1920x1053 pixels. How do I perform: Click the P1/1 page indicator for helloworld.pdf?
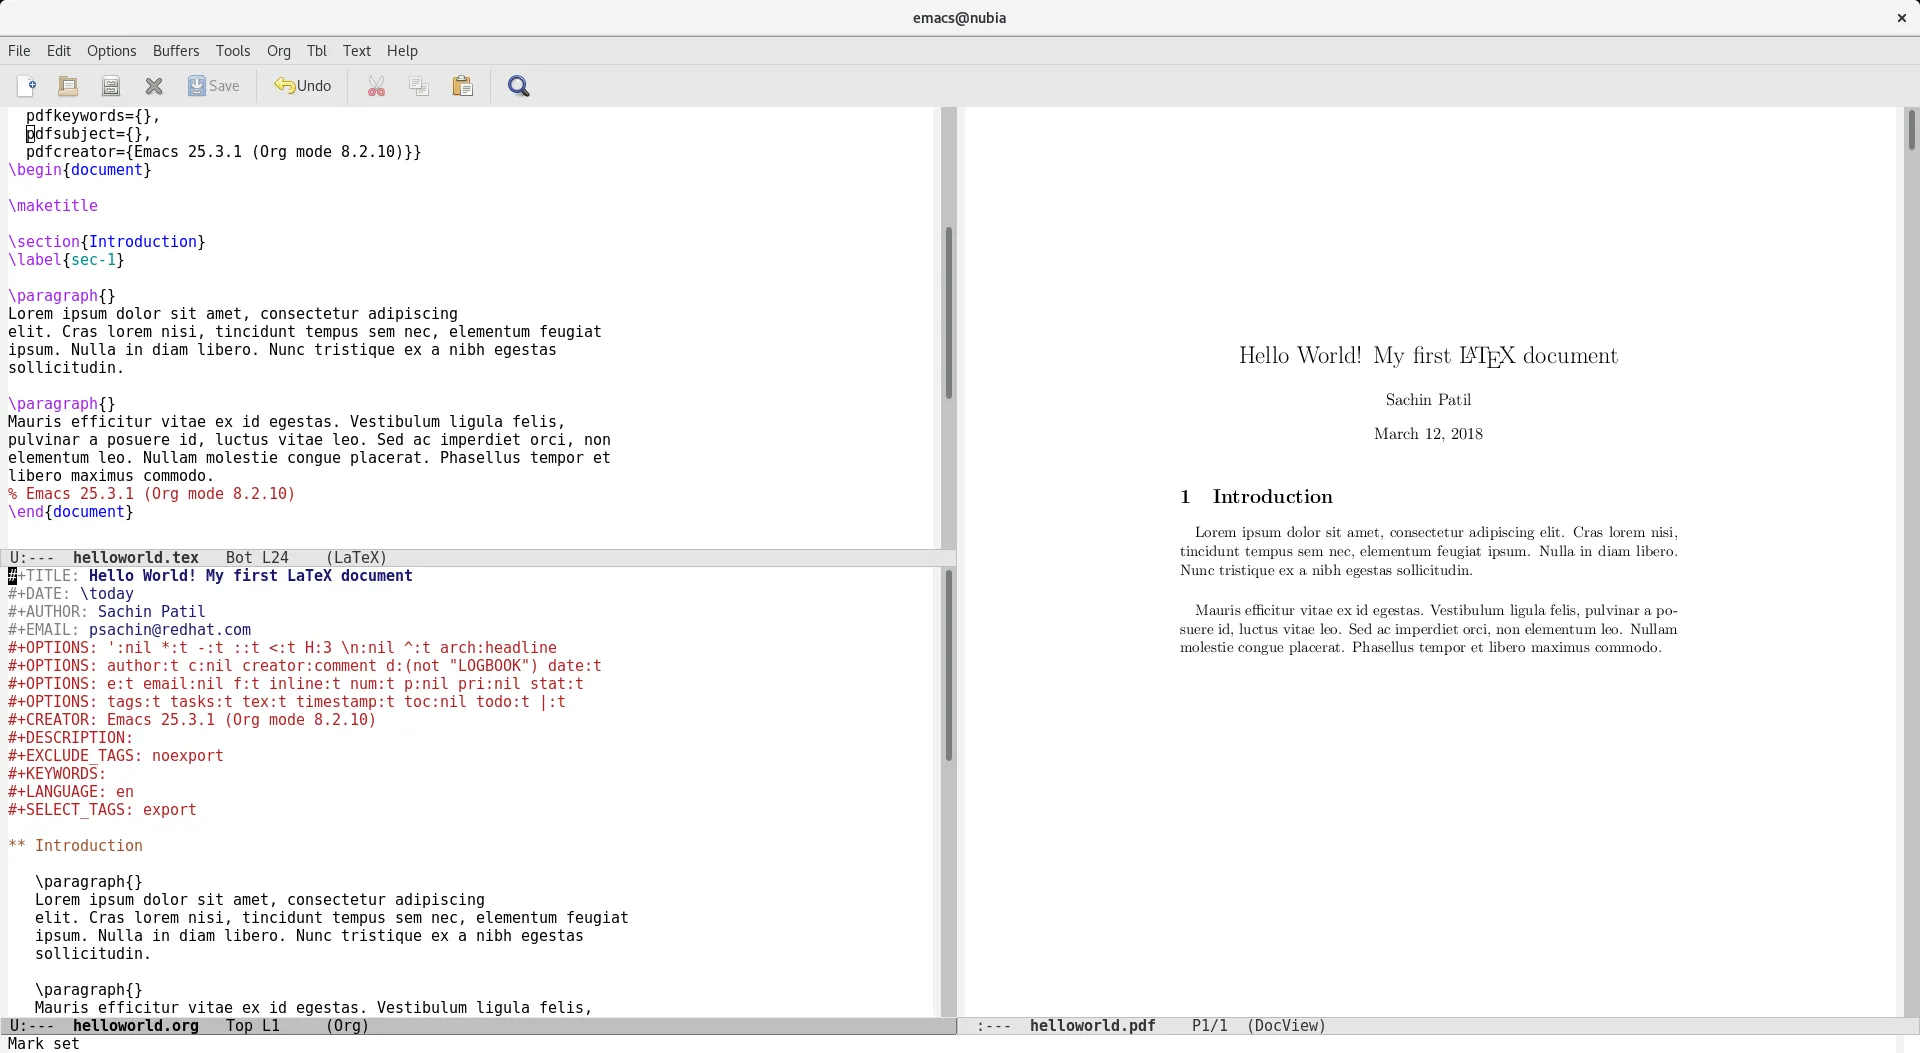pos(1208,1025)
